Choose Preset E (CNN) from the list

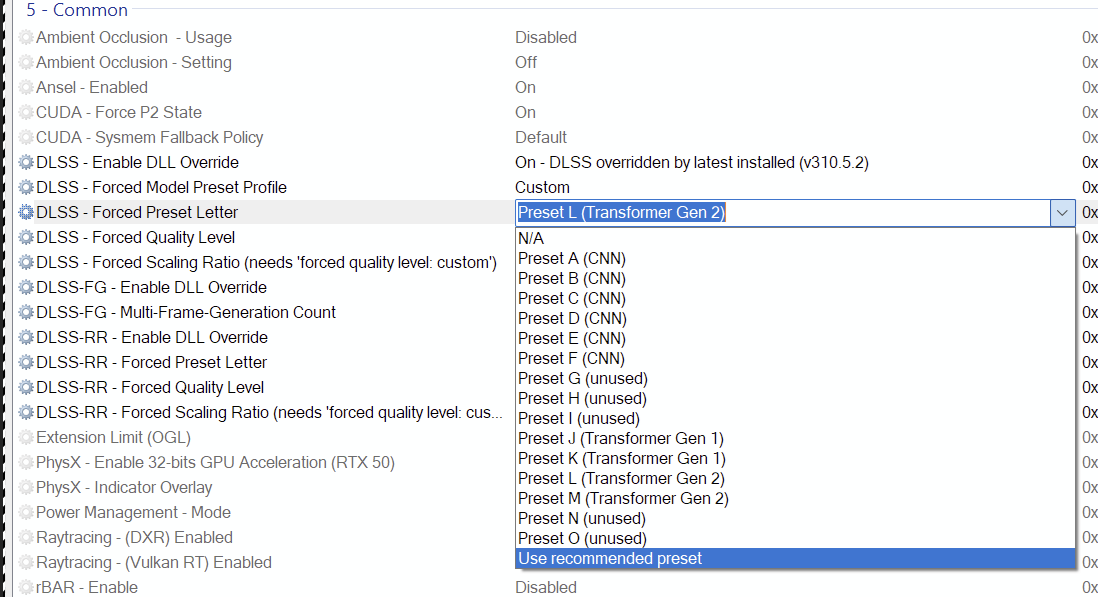pos(572,338)
